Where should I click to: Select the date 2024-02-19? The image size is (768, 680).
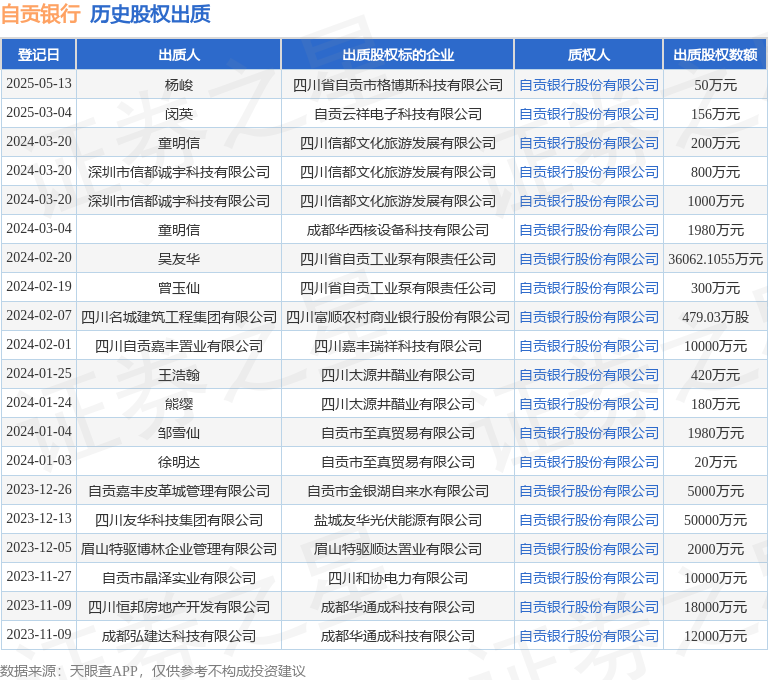tap(39, 286)
